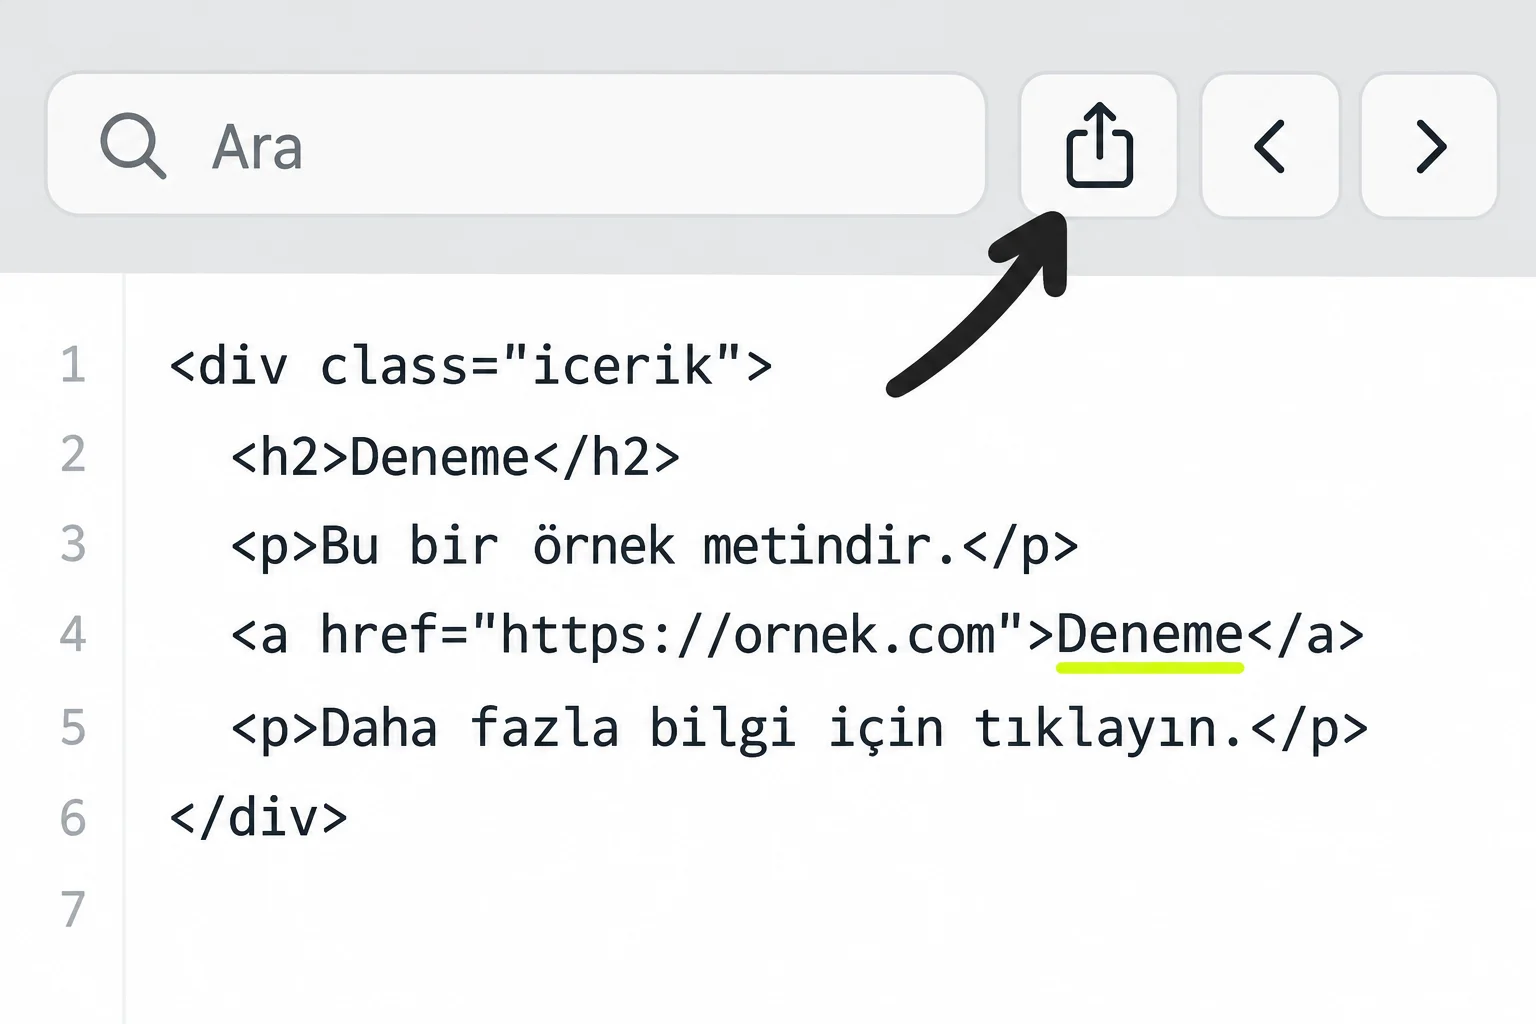
Task: Click the magnifying glass search icon
Action: pos(132,146)
